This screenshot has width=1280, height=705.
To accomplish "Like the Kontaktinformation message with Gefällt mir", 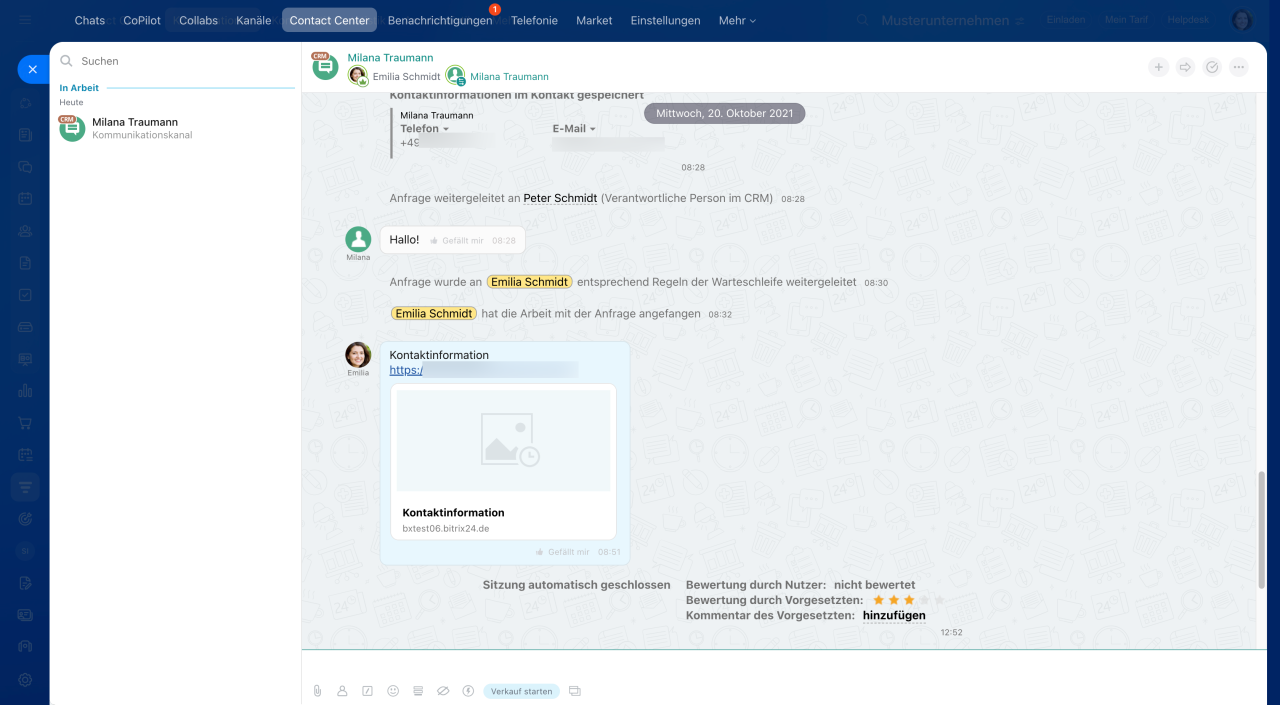I will [x=563, y=552].
